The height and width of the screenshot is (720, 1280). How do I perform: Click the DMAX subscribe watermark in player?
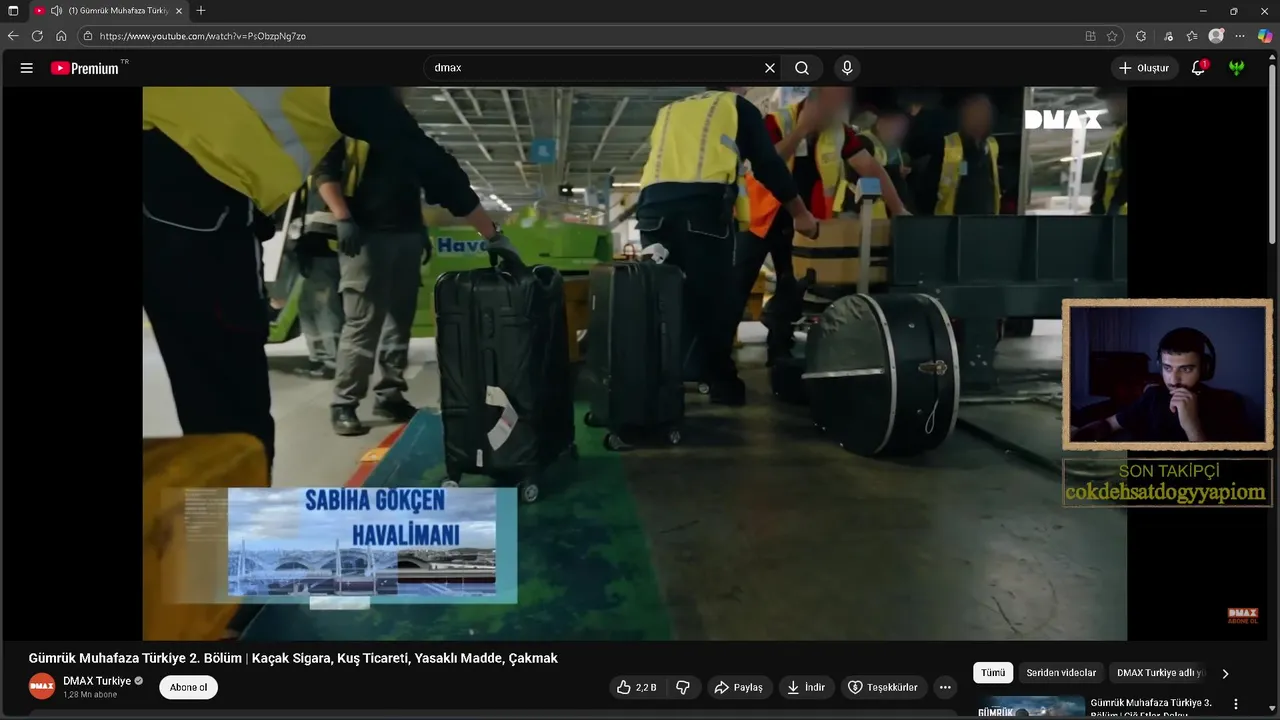(x=1242, y=616)
